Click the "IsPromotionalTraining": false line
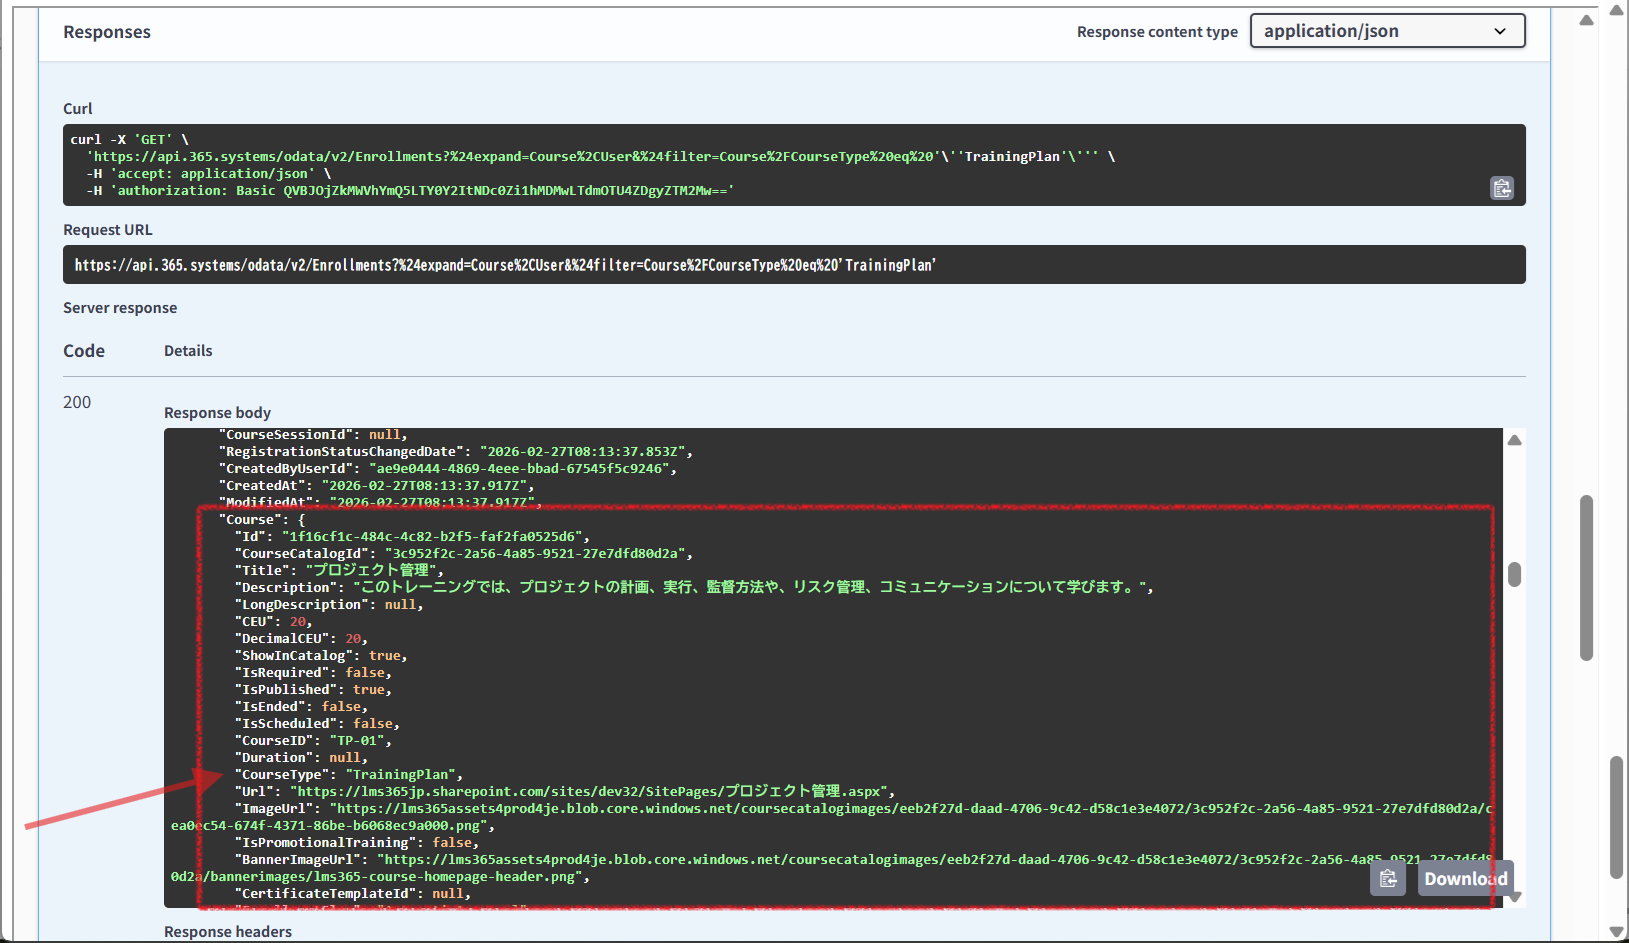1629x943 pixels. [357, 843]
